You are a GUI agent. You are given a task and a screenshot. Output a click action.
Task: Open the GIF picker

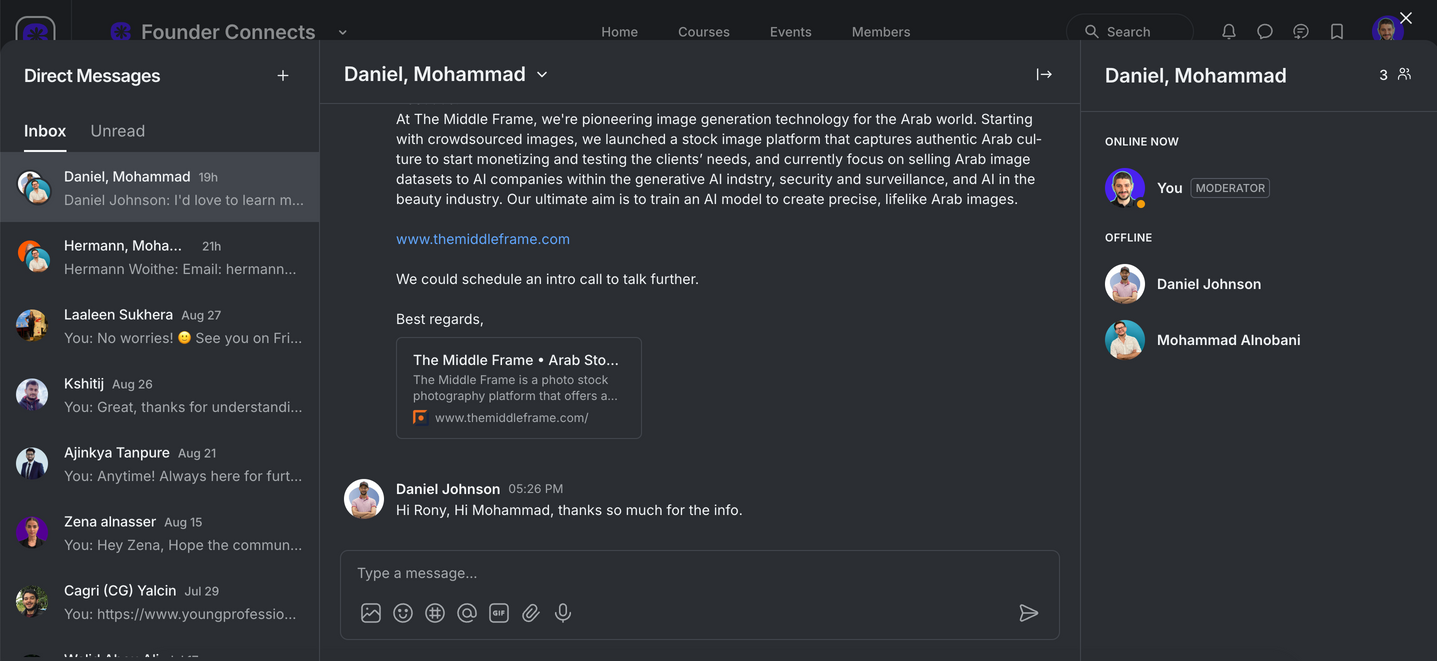click(499, 613)
